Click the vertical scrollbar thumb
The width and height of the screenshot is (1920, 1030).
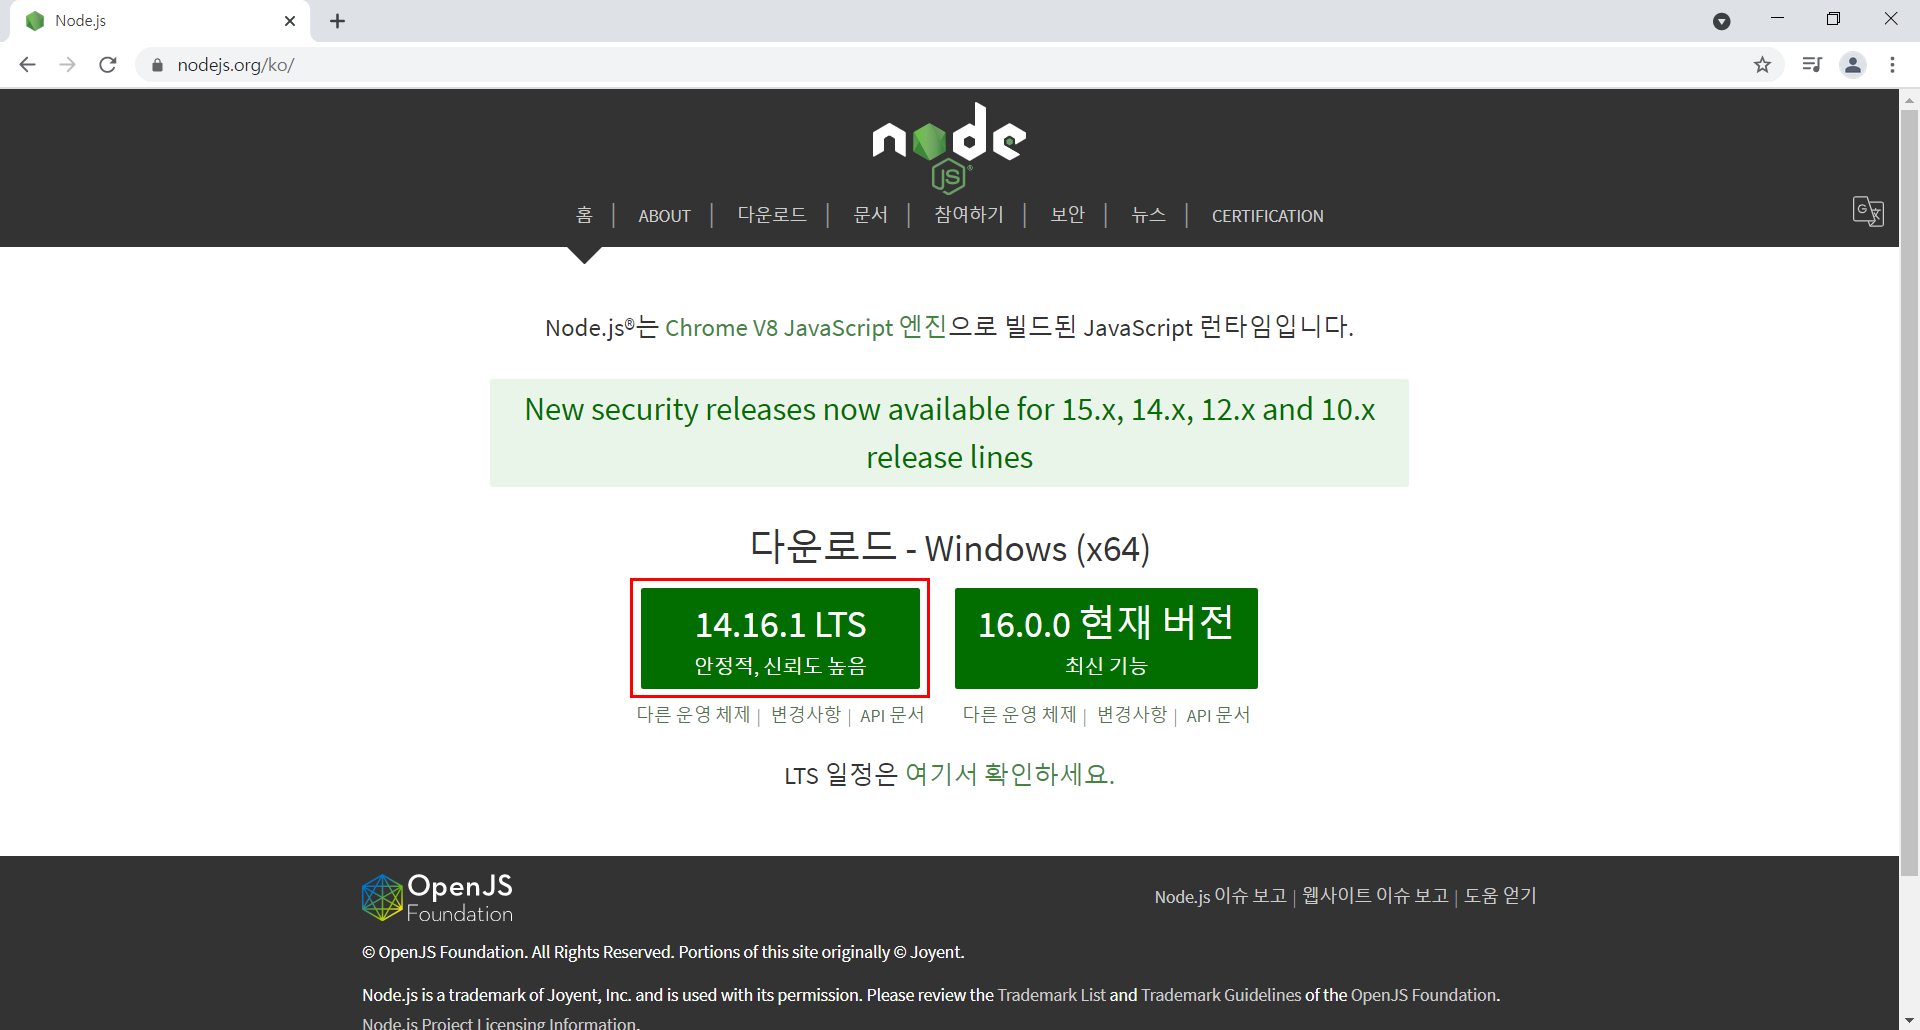[1909, 492]
